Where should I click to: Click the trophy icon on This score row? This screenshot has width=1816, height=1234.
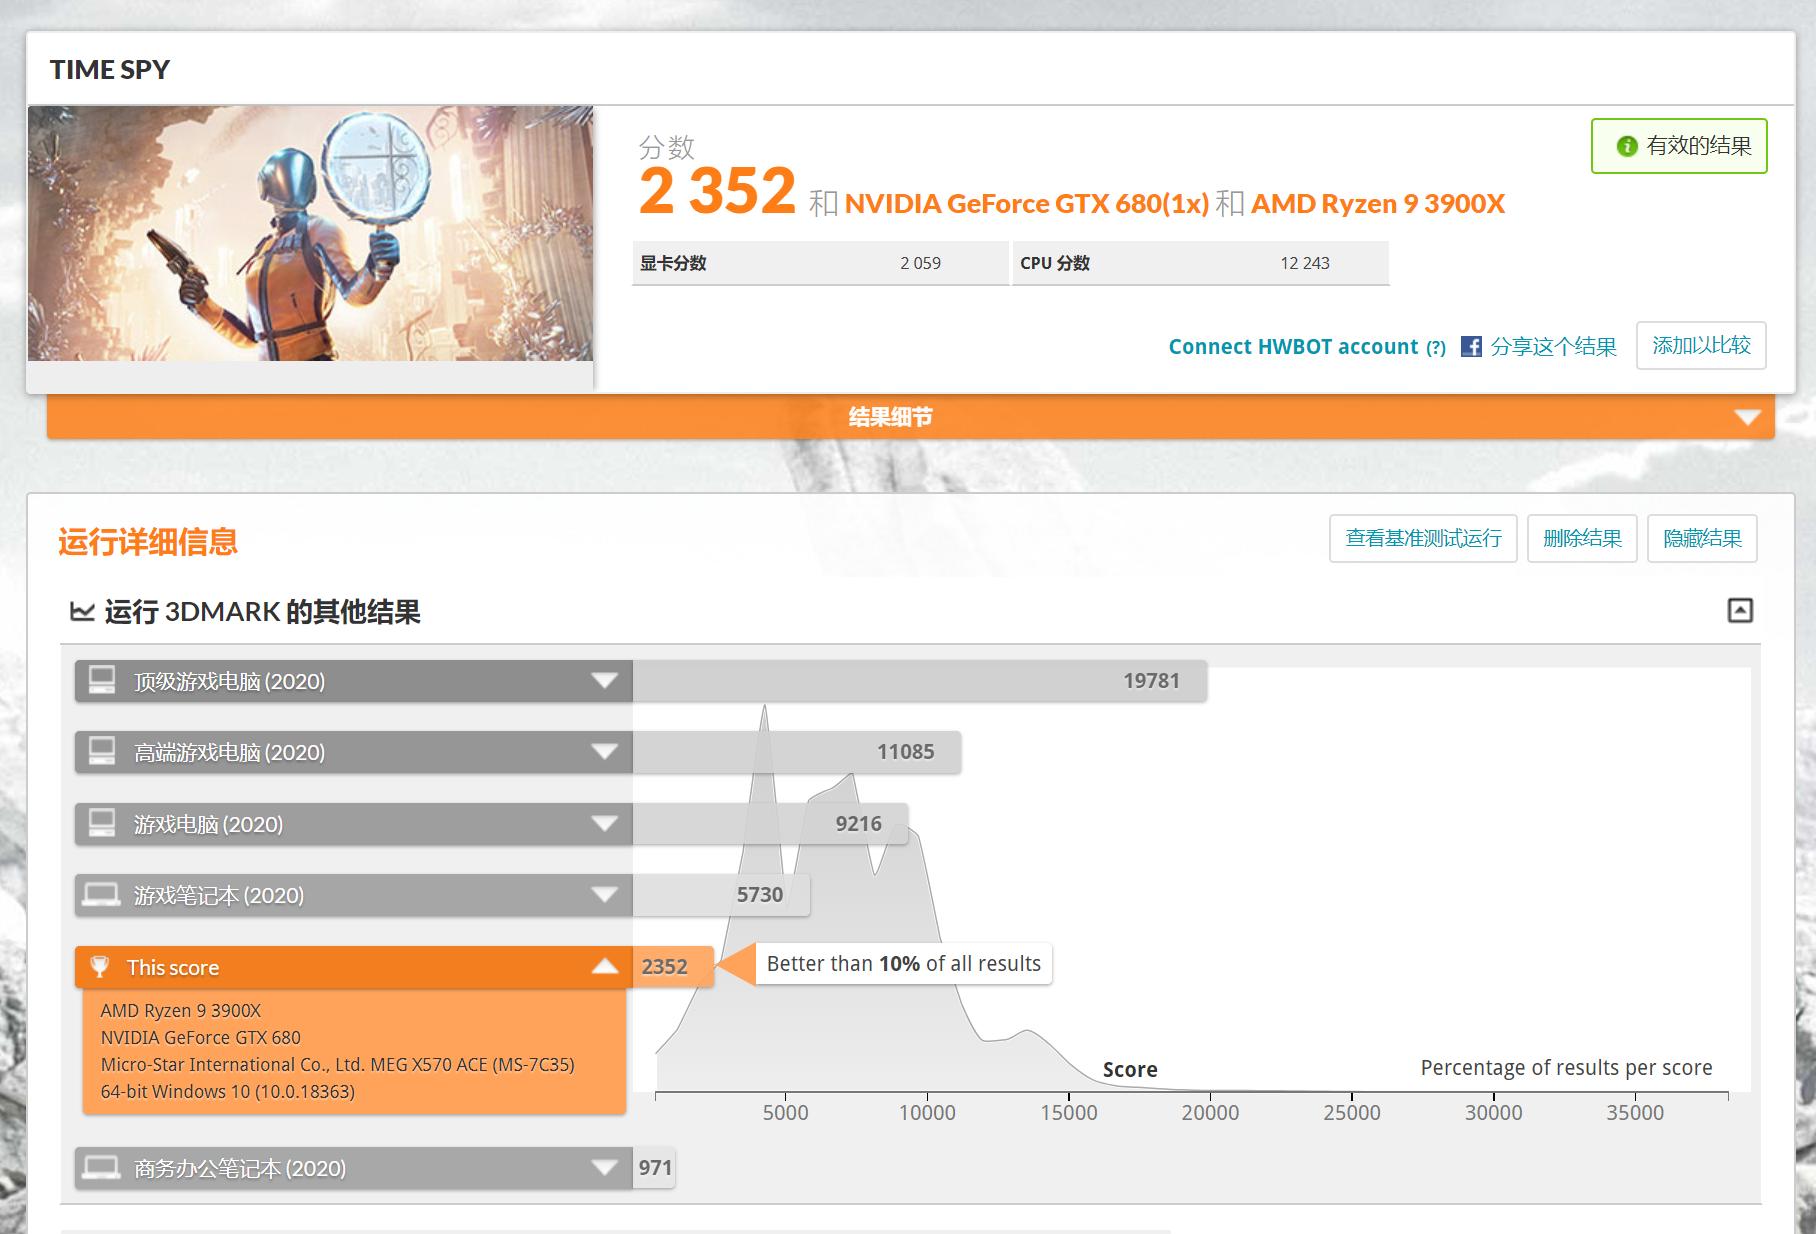click(x=99, y=967)
